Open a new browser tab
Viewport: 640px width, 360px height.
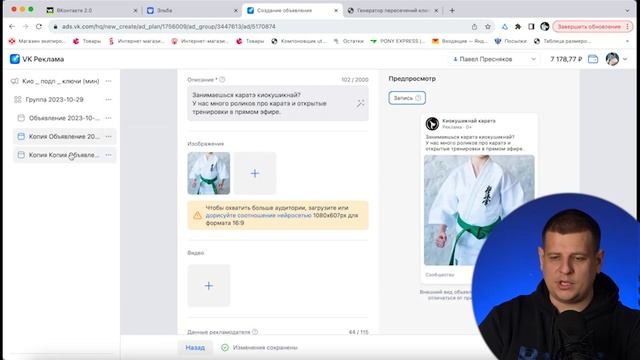click(x=452, y=10)
